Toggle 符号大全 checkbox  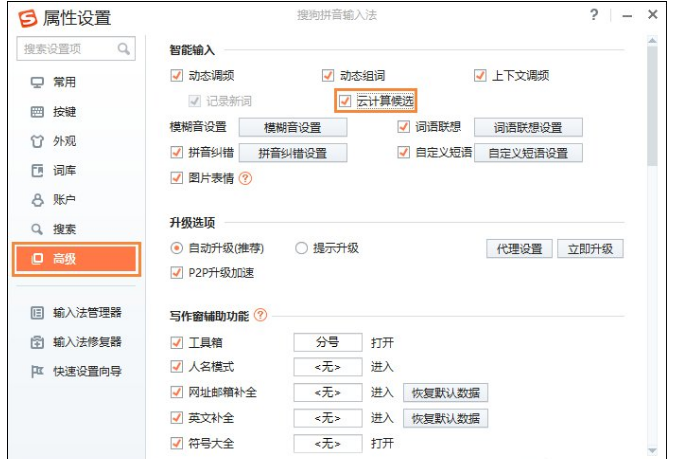coord(176,443)
